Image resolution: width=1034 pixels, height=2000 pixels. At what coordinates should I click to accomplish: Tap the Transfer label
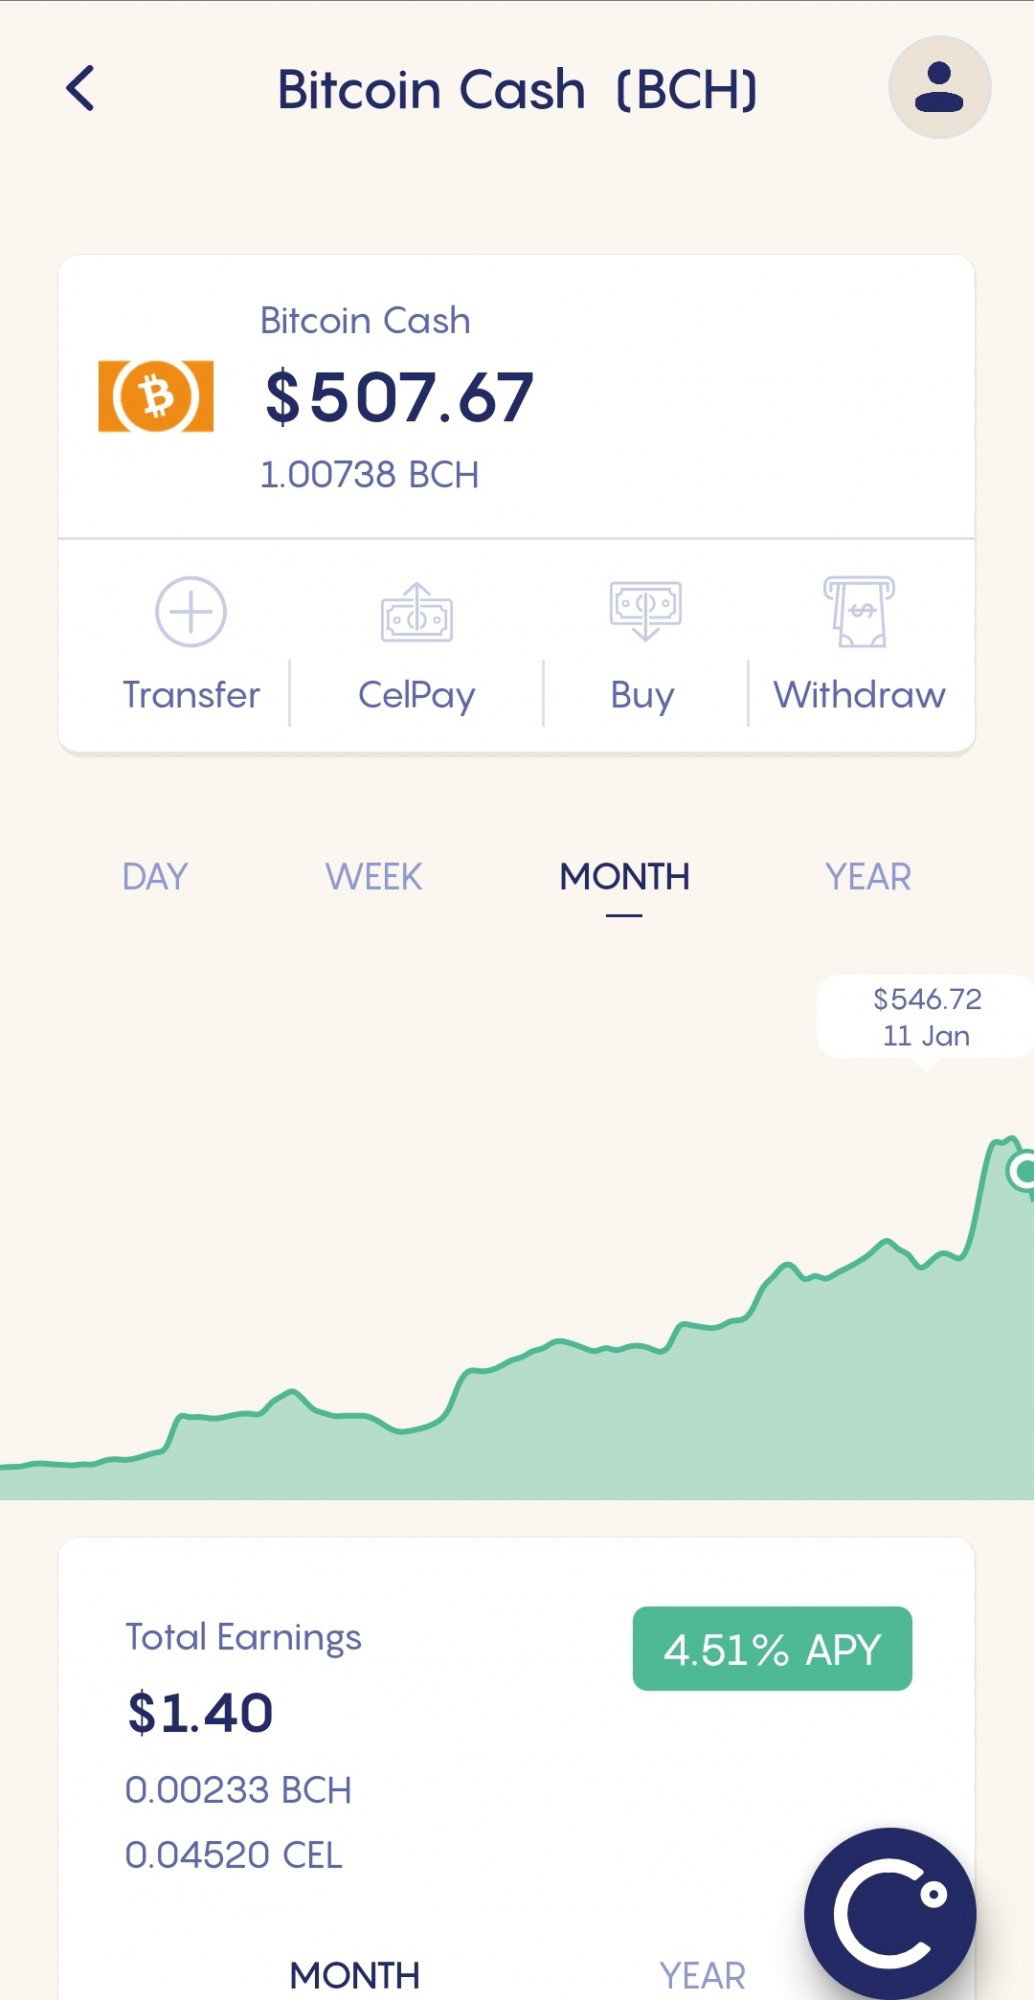click(191, 694)
